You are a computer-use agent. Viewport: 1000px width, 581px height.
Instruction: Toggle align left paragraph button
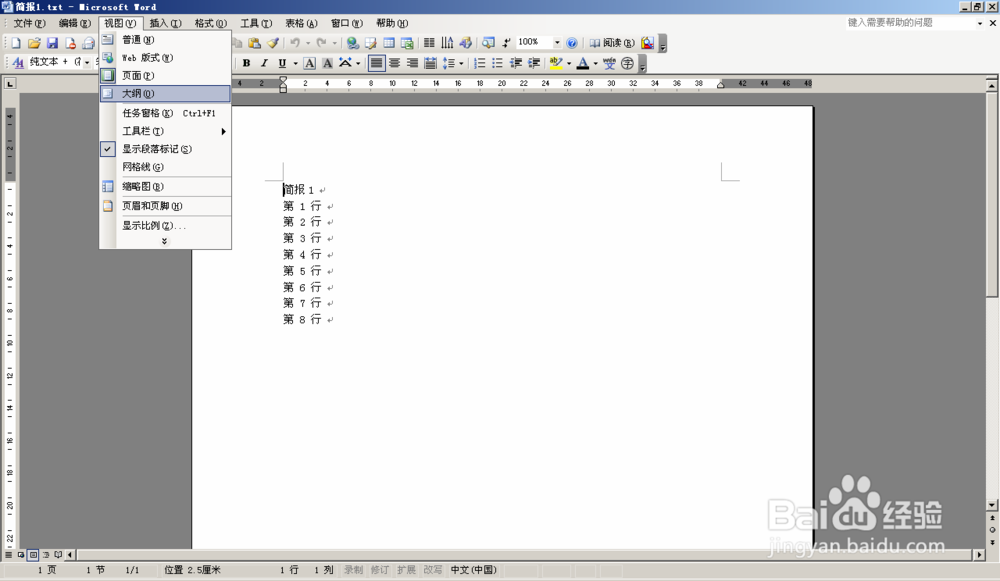pos(376,63)
